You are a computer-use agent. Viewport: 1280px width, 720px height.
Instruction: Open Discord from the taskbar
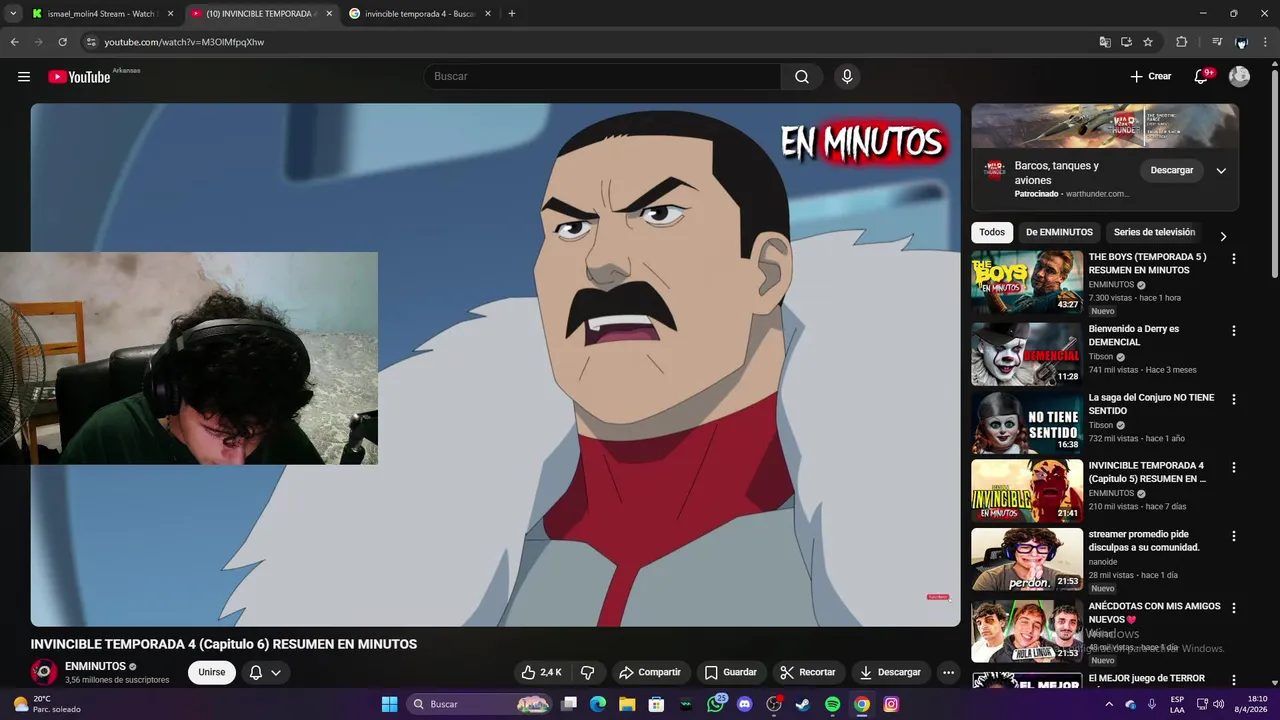[x=744, y=704]
